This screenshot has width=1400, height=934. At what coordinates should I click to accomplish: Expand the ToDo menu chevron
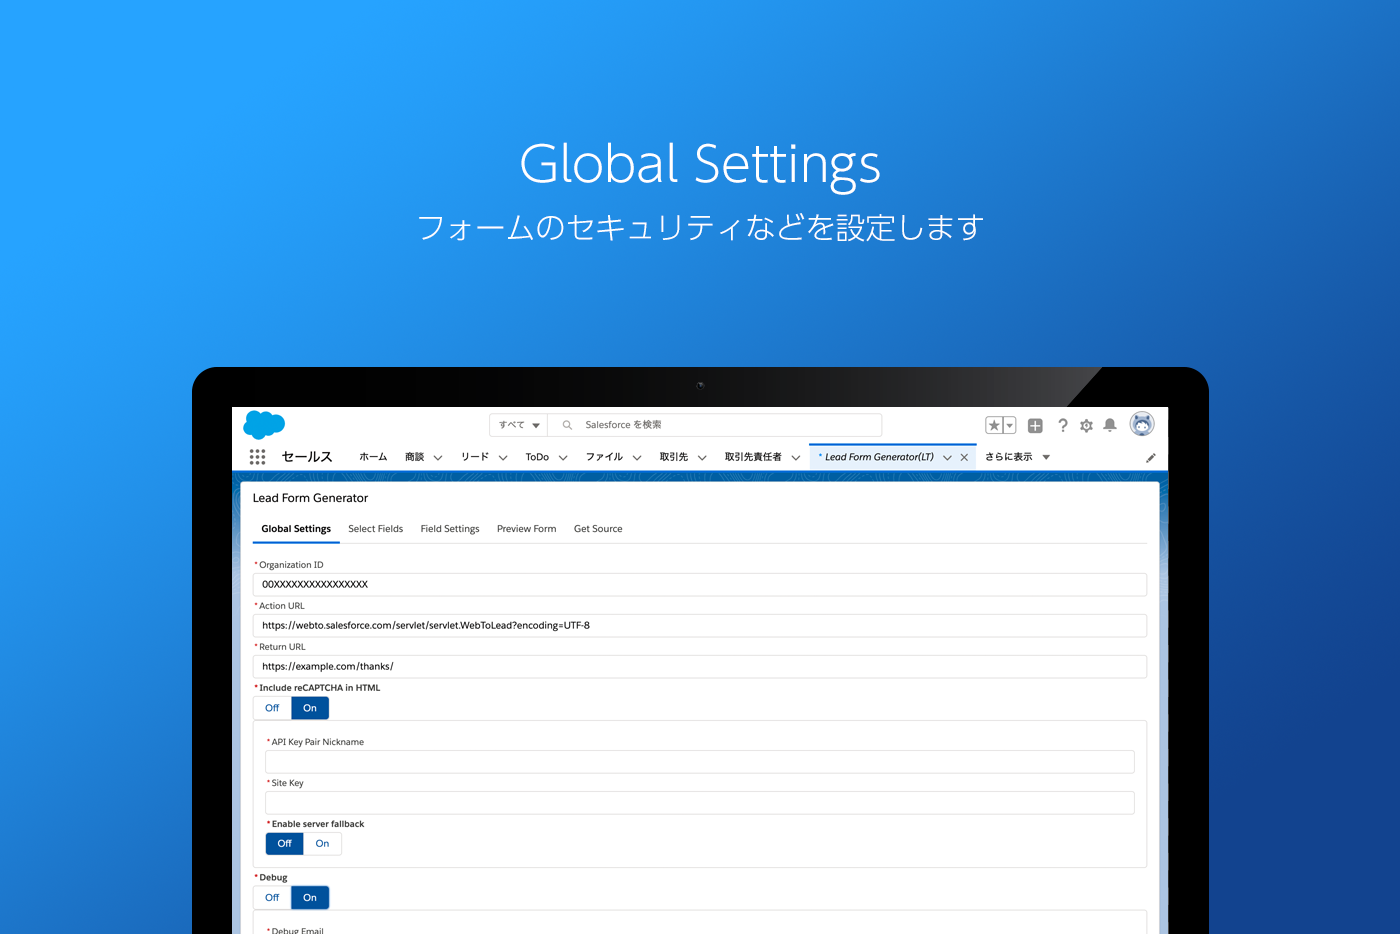tap(563, 458)
